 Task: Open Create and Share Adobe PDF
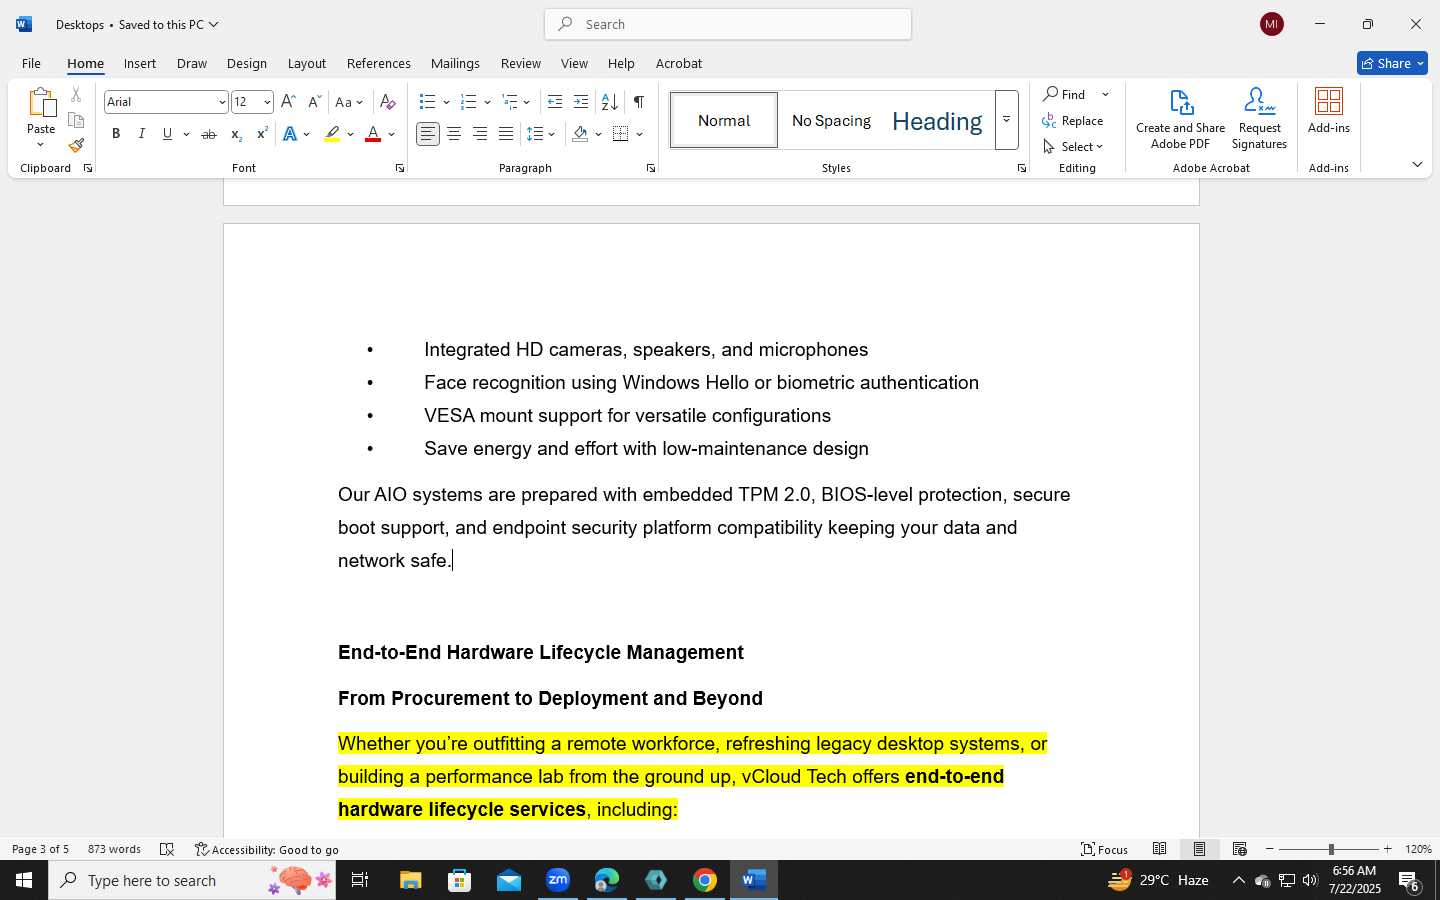click(1181, 119)
